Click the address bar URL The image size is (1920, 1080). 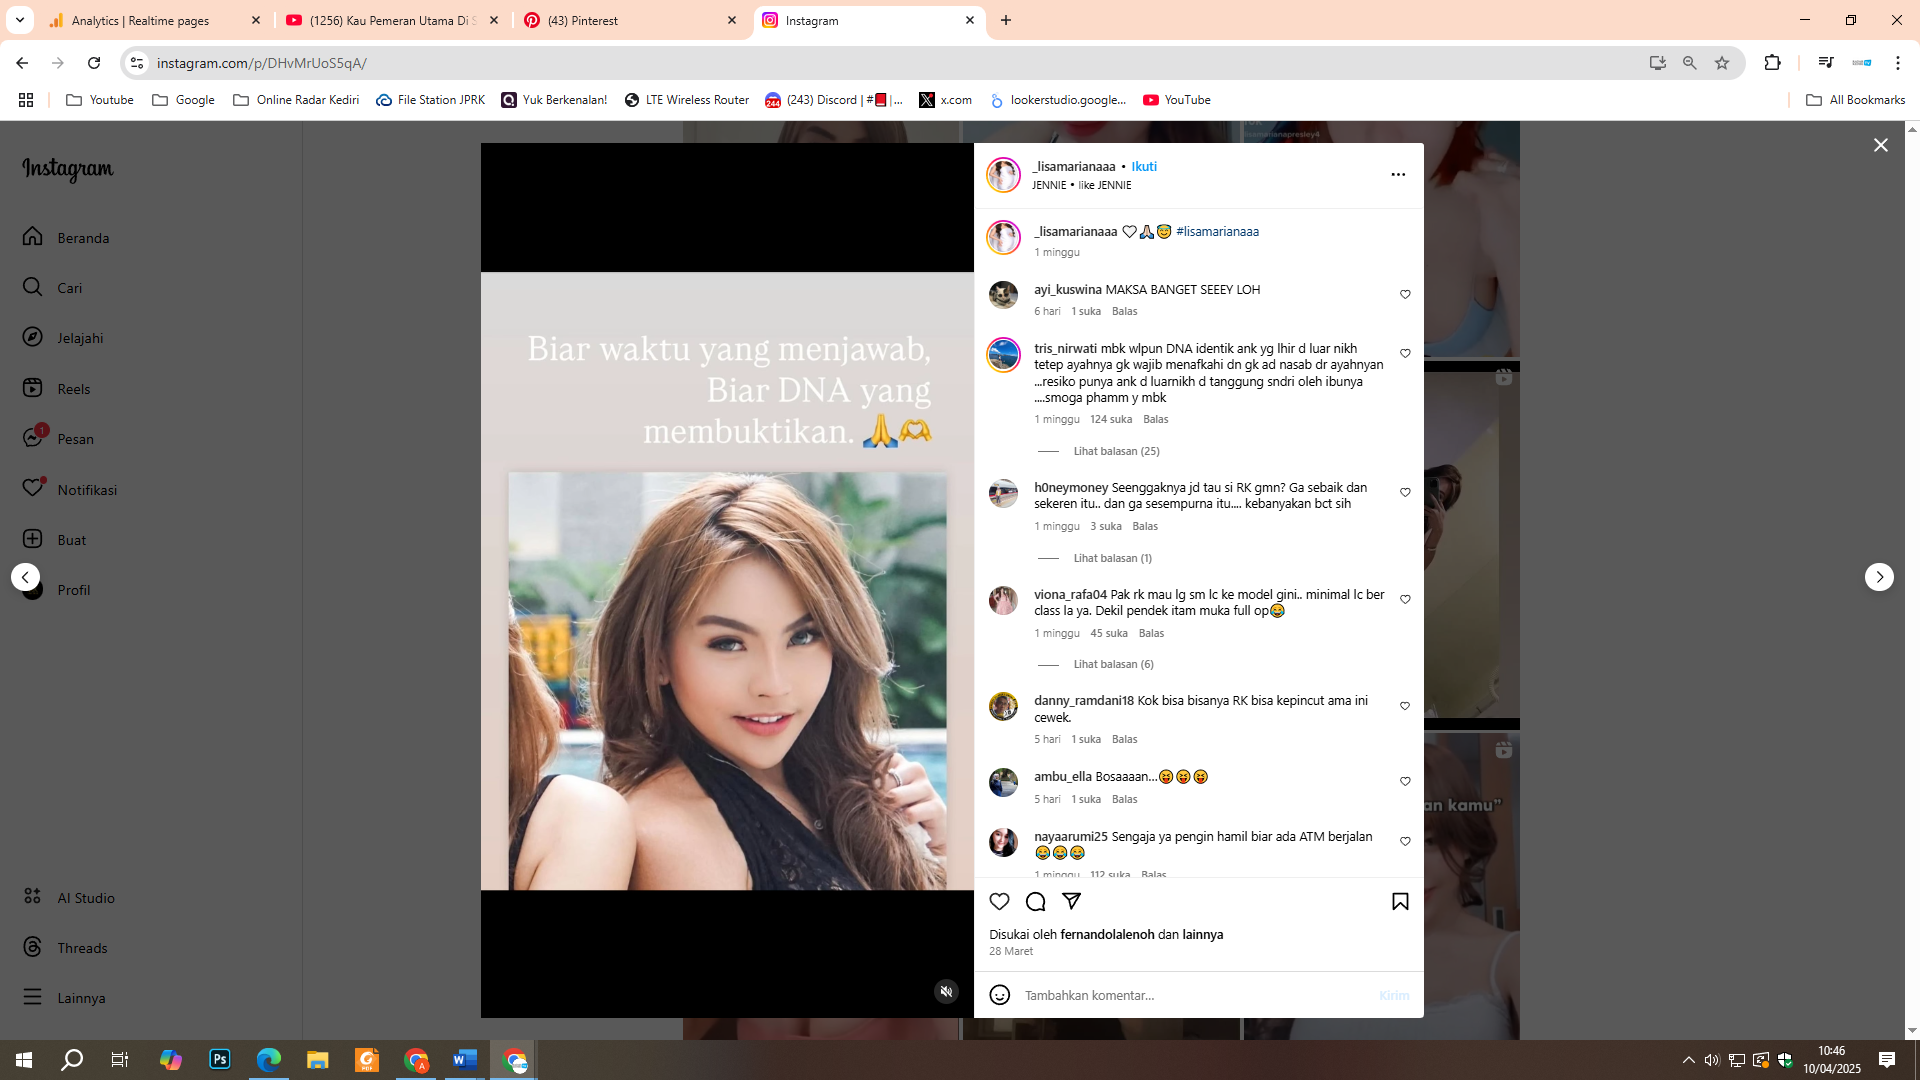click(262, 63)
